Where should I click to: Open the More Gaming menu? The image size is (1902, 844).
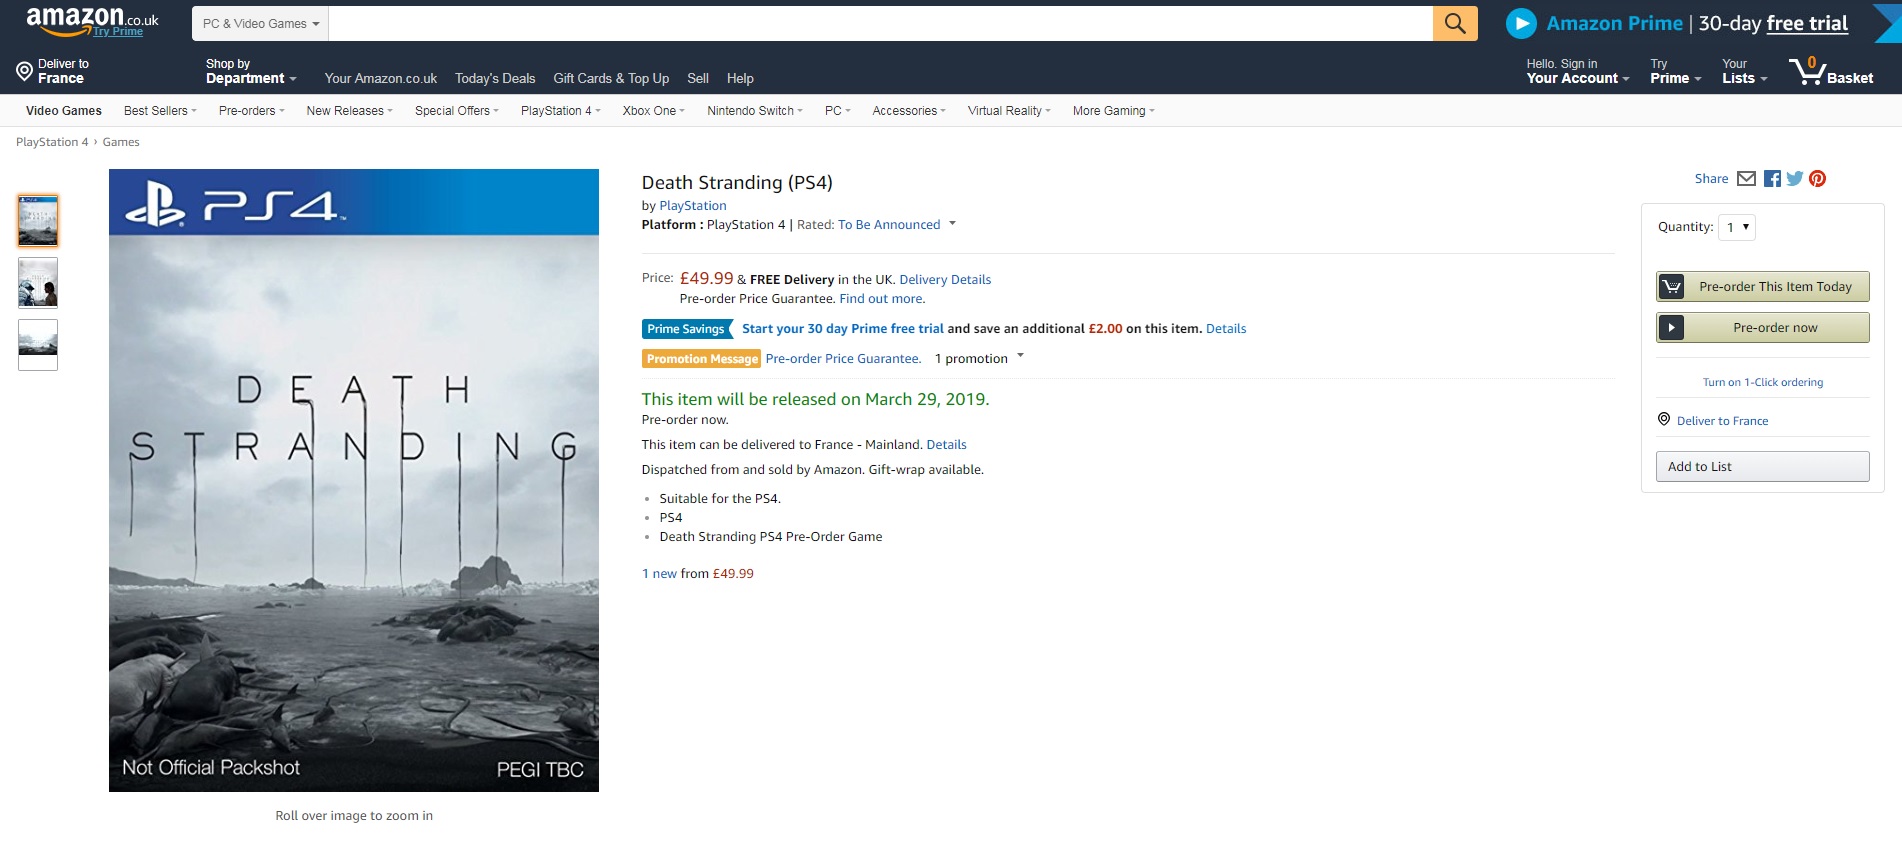click(1114, 111)
